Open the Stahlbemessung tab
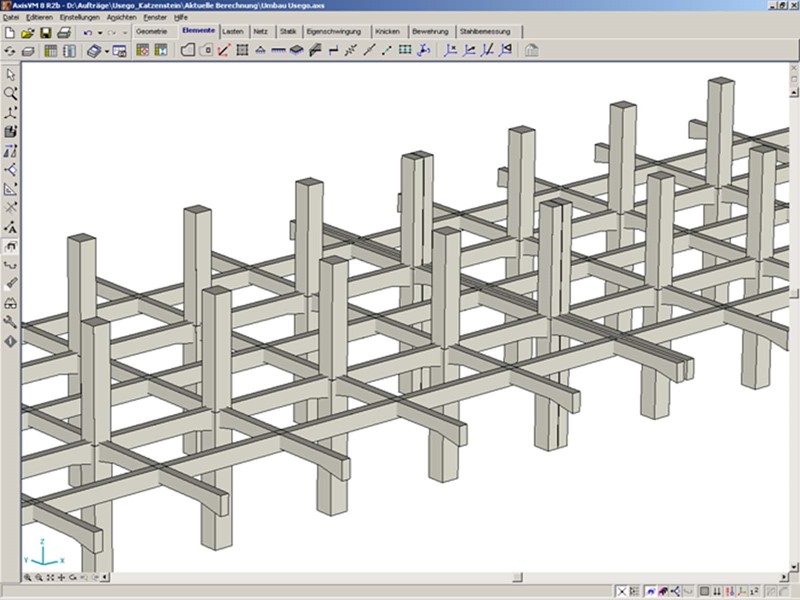 (x=484, y=32)
